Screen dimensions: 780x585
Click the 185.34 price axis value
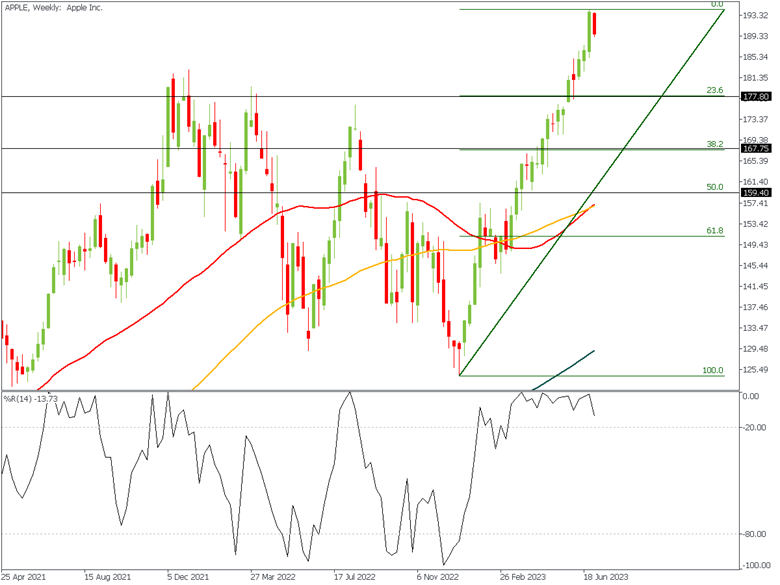[x=755, y=57]
